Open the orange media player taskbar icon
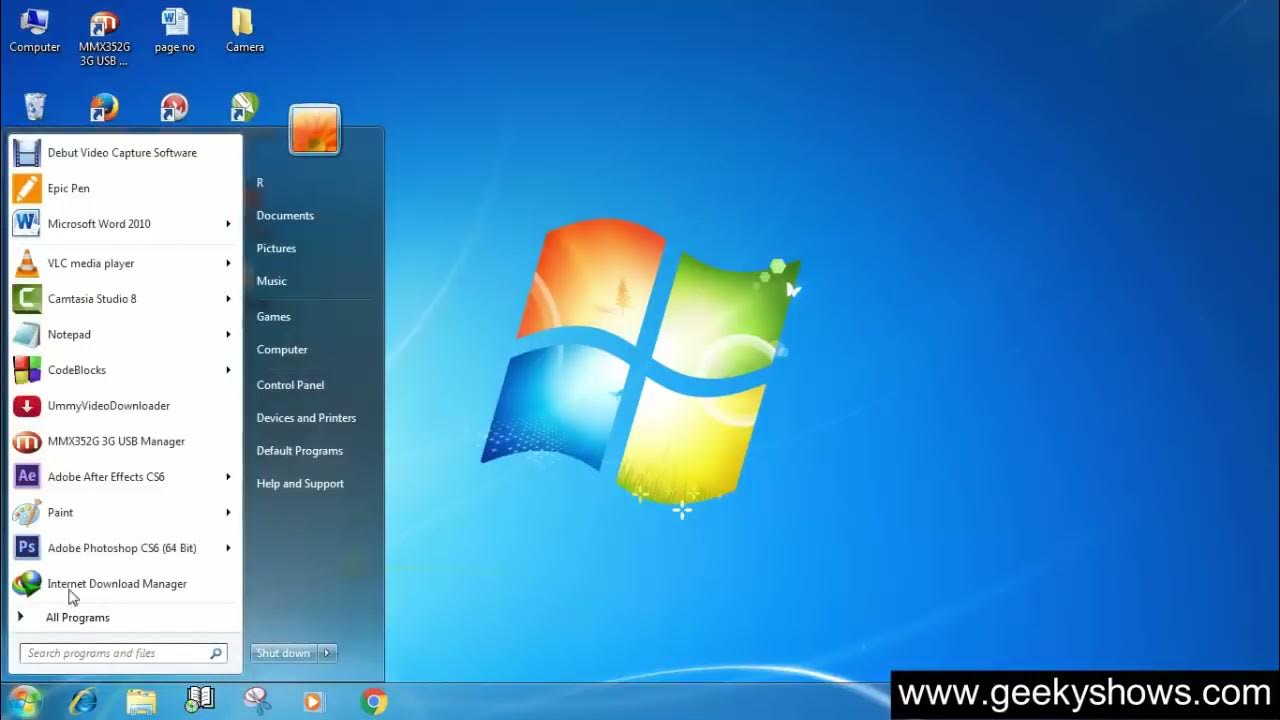Image resolution: width=1280 pixels, height=720 pixels. pos(313,702)
